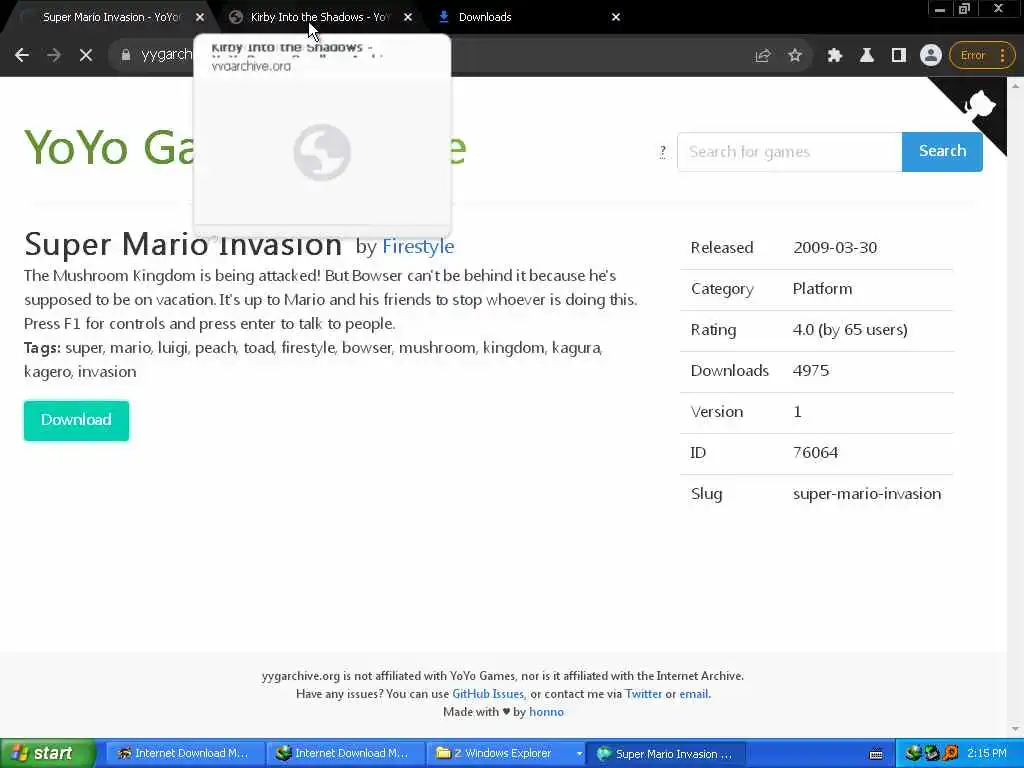Switch to the Downloads tab
Image resolution: width=1024 pixels, height=768 pixels.
tap(485, 17)
